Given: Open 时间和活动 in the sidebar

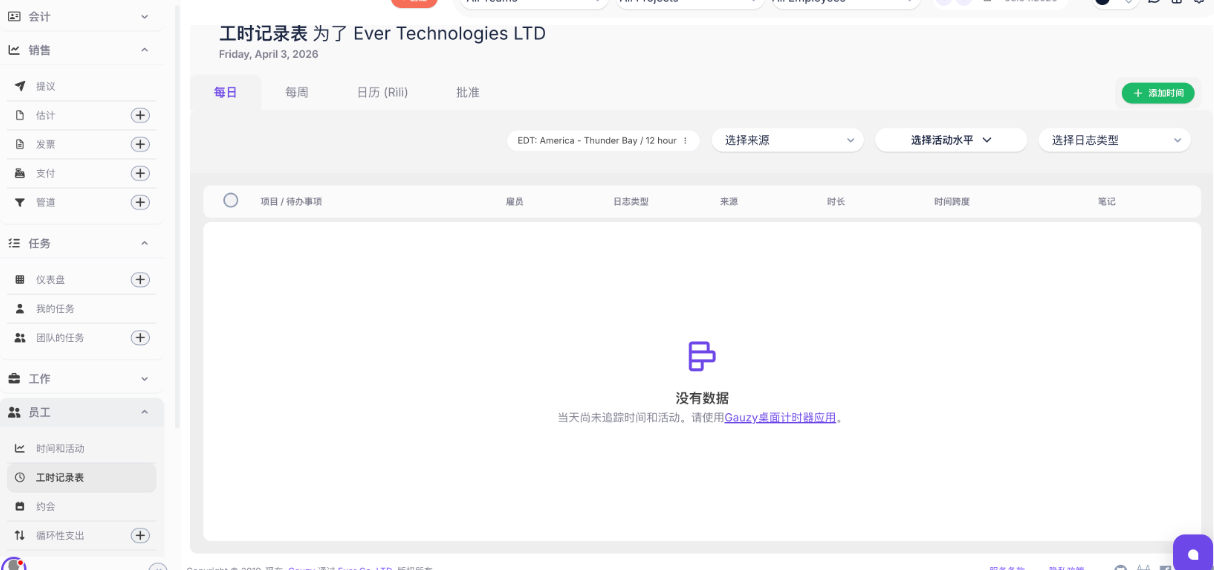Looking at the screenshot, I should click(x=60, y=448).
